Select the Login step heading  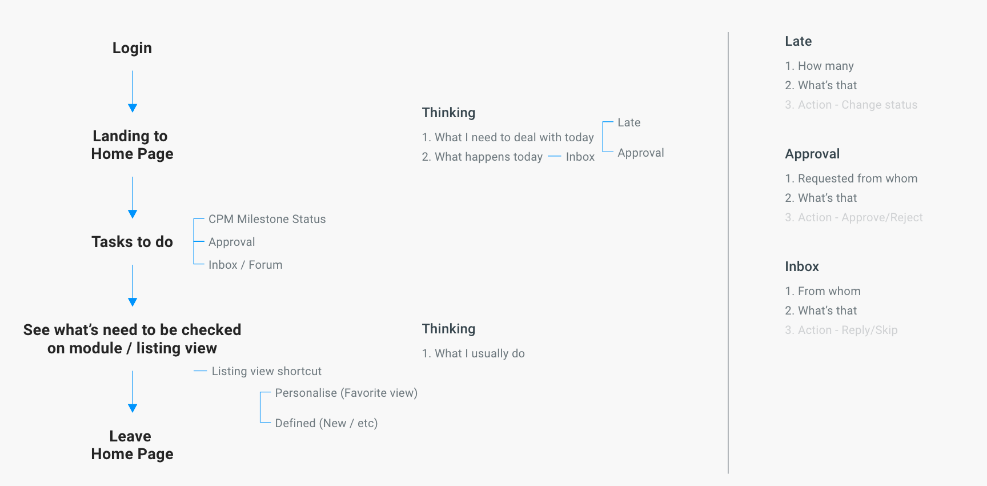pyautogui.click(x=132, y=48)
